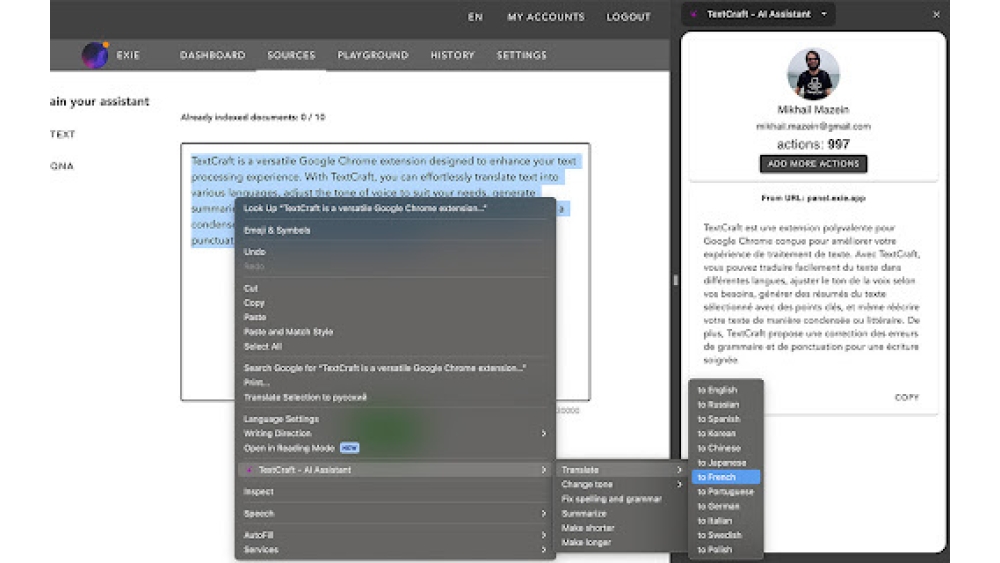Select Undo in the context menu
The image size is (1000, 563).
point(395,252)
